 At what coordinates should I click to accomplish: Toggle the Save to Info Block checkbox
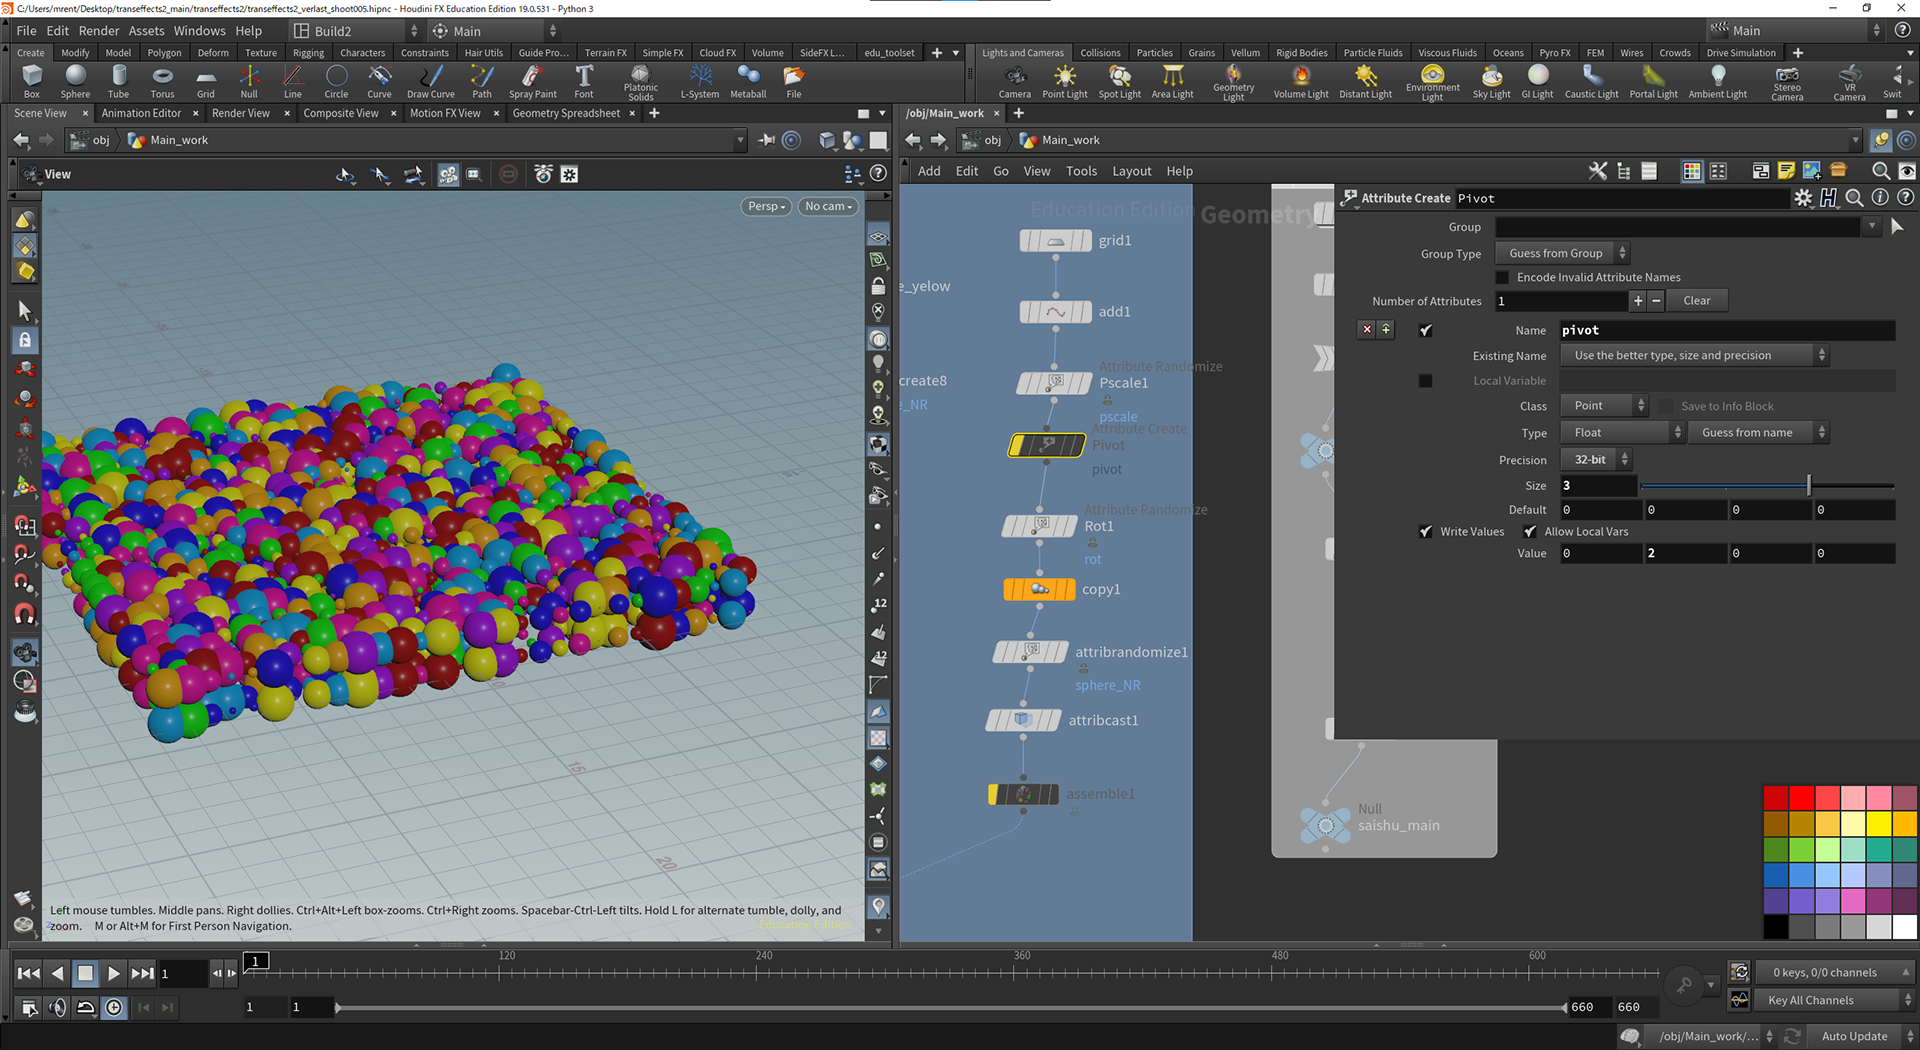click(x=1666, y=406)
